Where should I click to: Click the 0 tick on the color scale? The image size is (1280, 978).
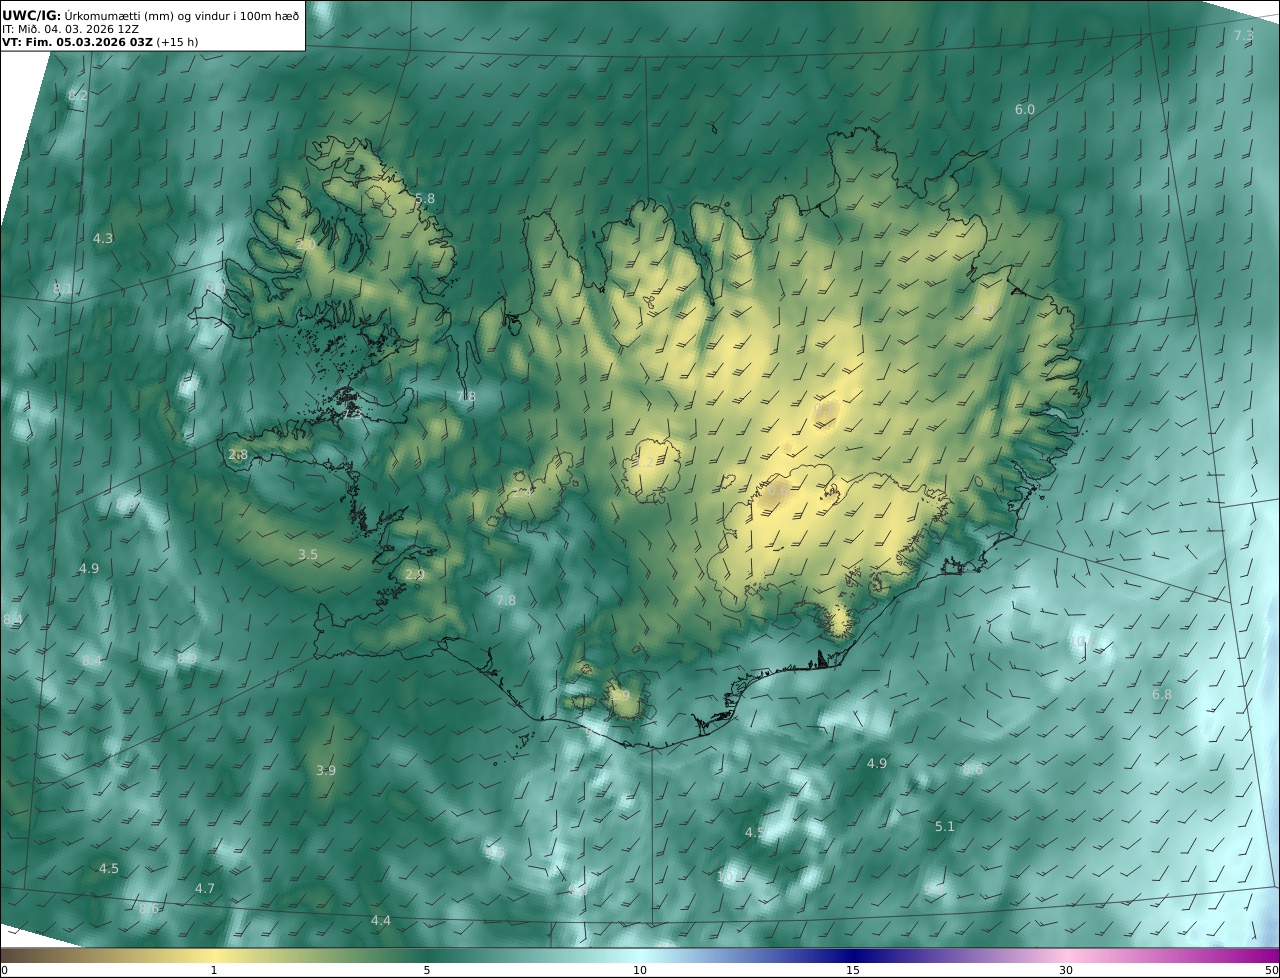click(x=4, y=970)
